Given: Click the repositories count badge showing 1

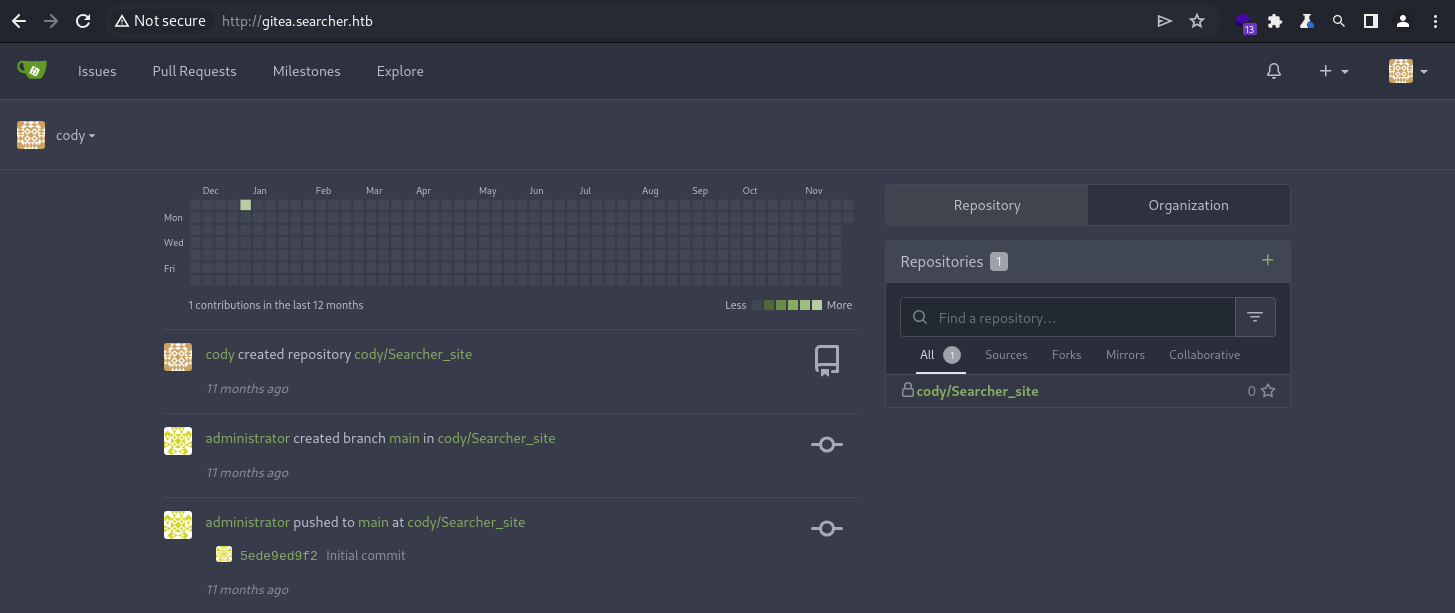Looking at the screenshot, I should pos(999,262).
